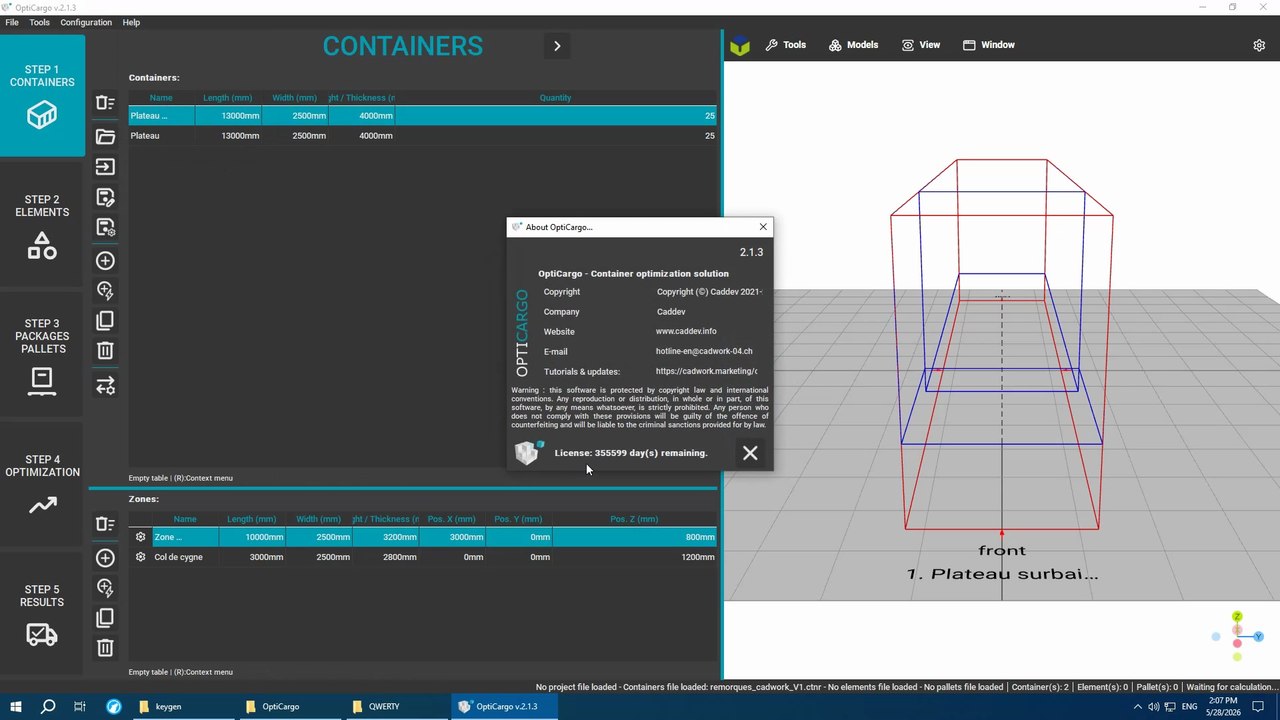Click the hotline-en@cadwork-04.ch email link

pyautogui.click(x=704, y=351)
